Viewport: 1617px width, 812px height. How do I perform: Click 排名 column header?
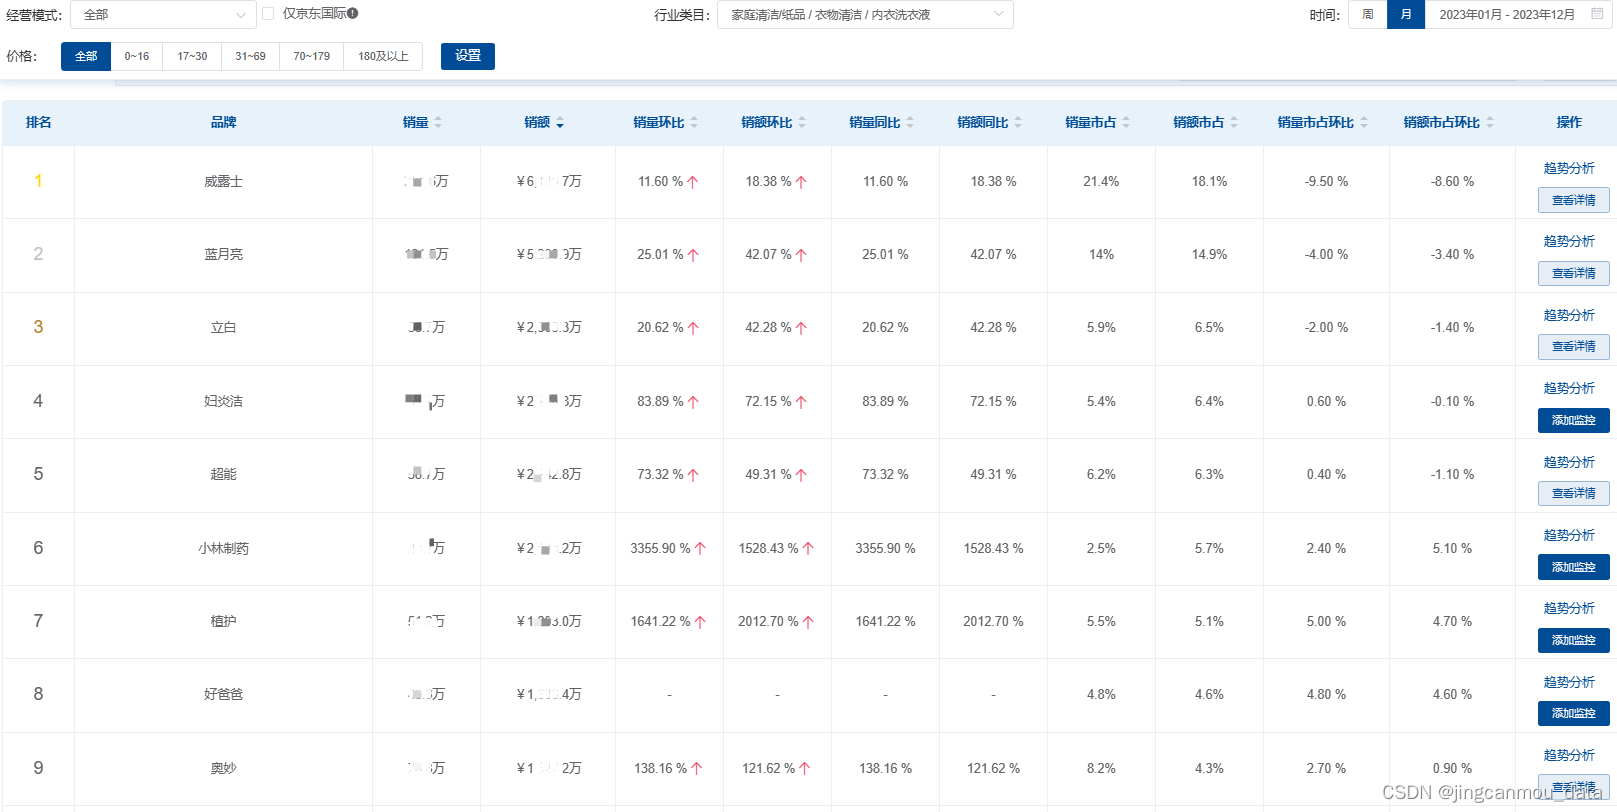coord(38,122)
